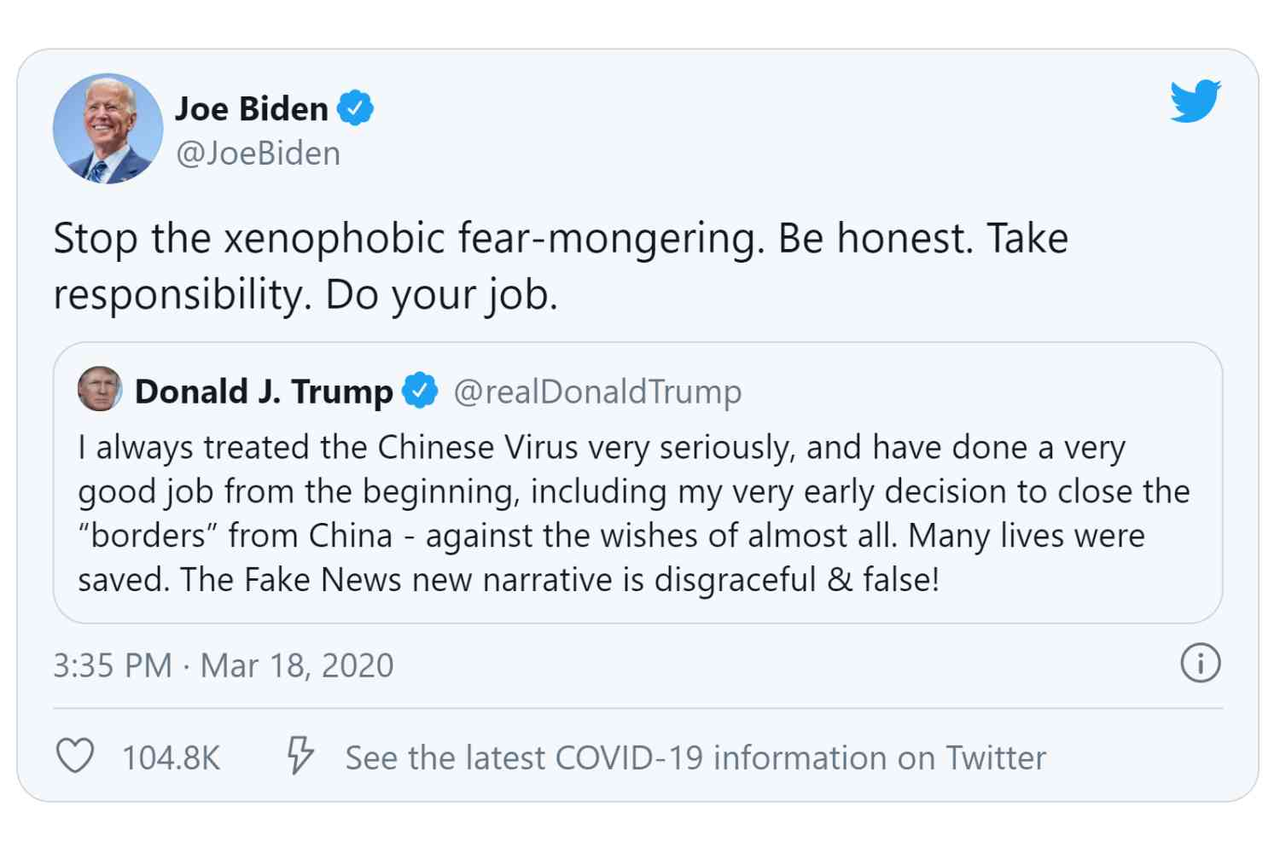Click the 104.8K likes count
Image resolution: width=1280 pixels, height=853 pixels.
171,757
